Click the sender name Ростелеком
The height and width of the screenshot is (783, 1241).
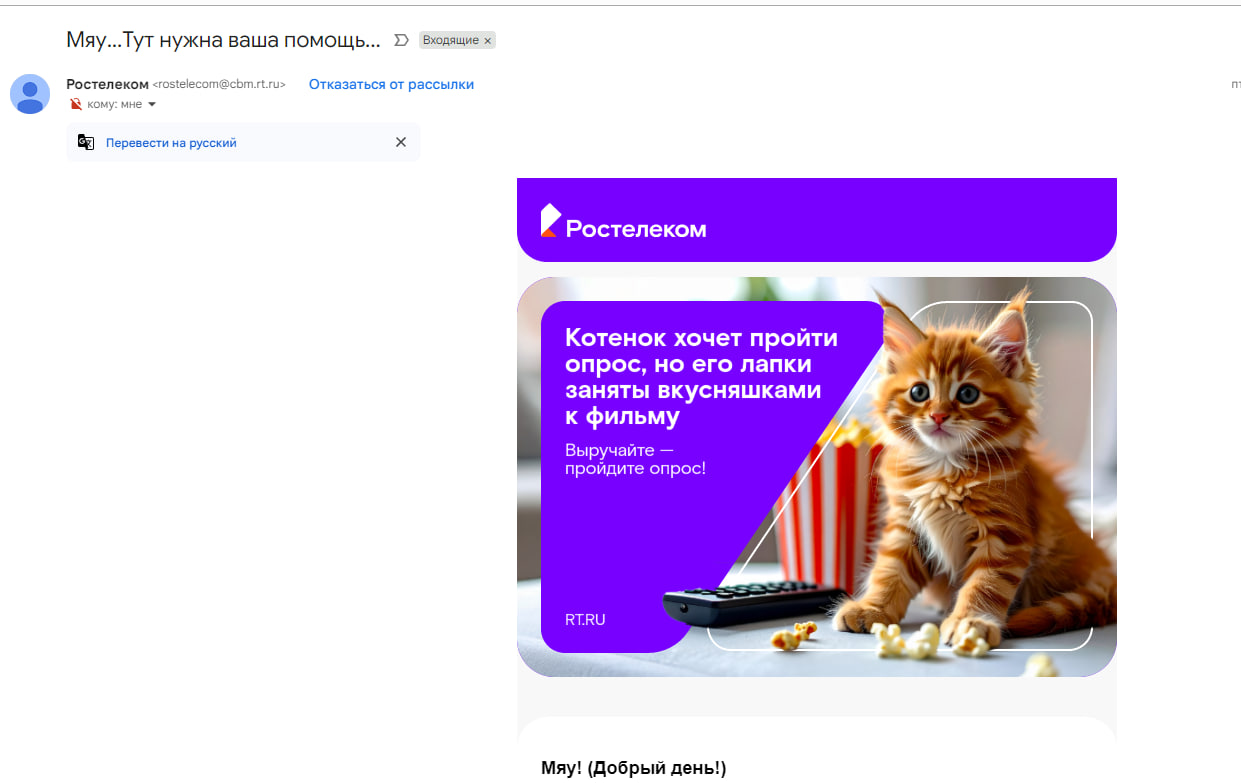click(107, 84)
